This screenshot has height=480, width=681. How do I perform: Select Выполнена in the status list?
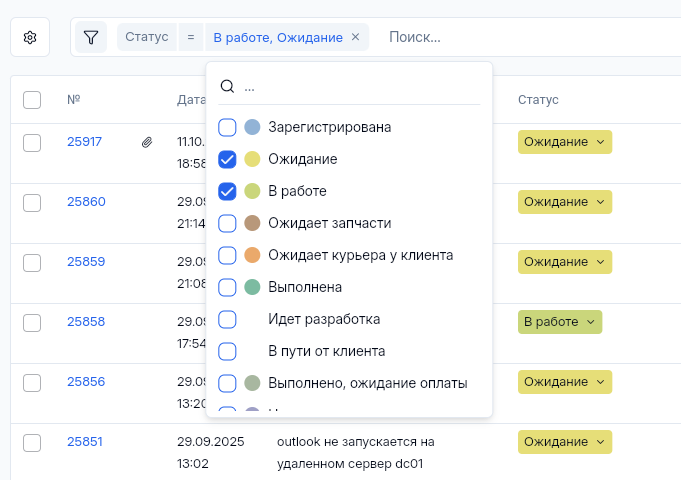click(305, 287)
